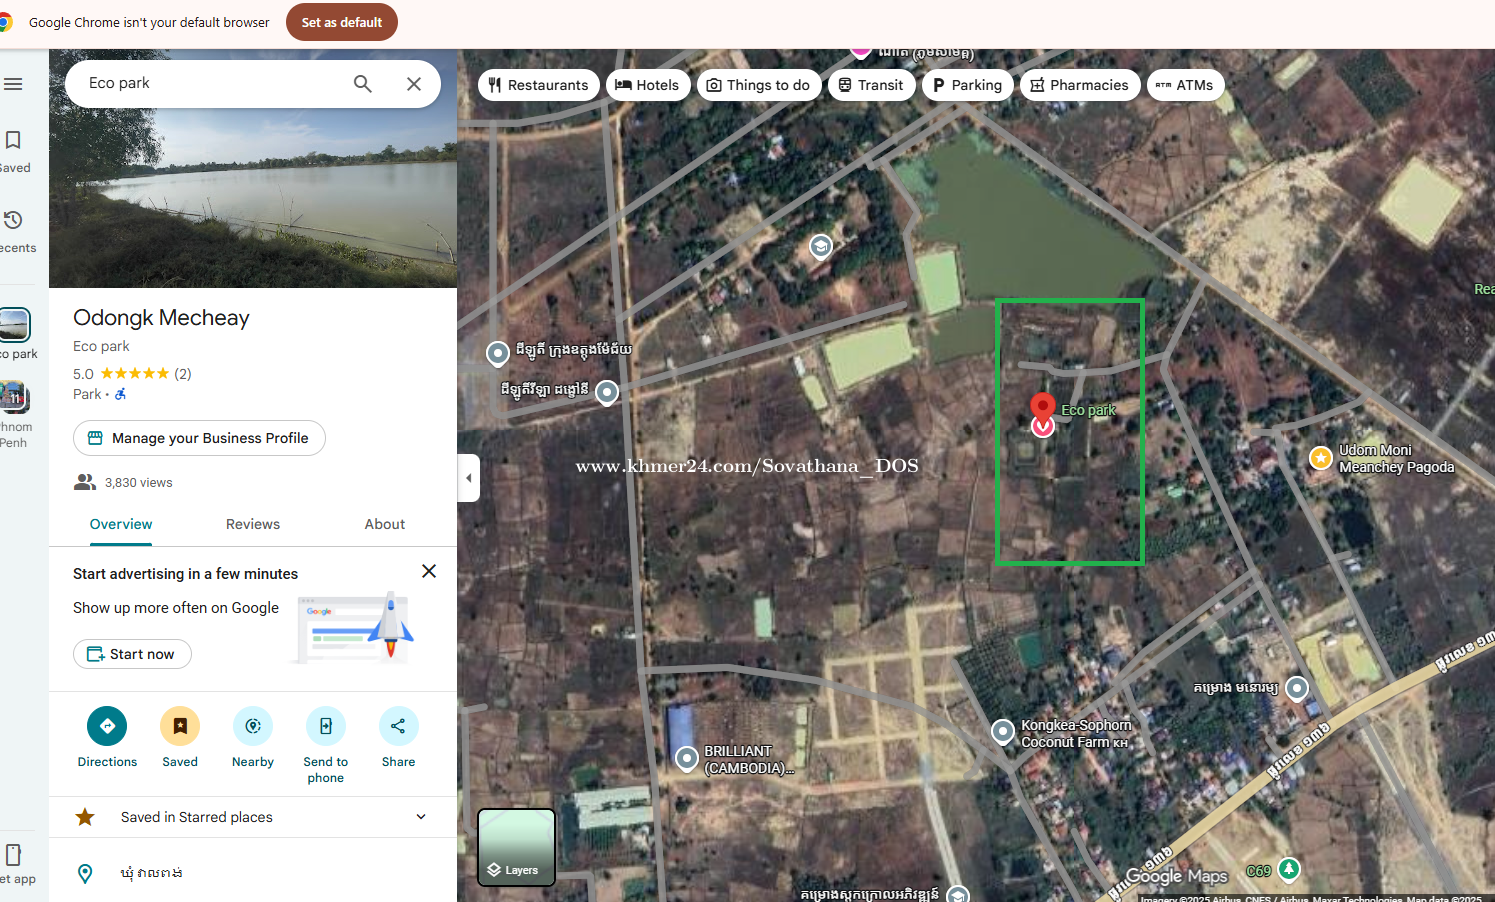The image size is (1495, 902).
Task: Share this place
Action: pyautogui.click(x=398, y=726)
